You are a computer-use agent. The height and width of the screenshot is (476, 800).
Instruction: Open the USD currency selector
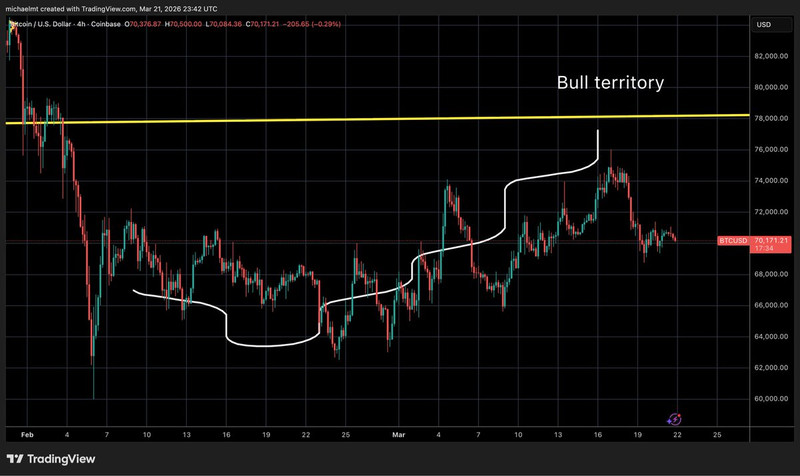click(764, 24)
